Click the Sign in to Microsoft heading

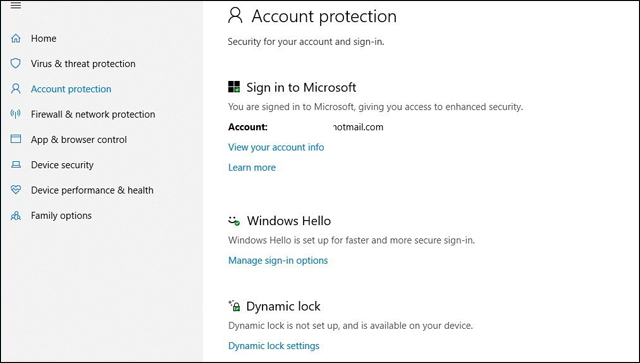[301, 87]
